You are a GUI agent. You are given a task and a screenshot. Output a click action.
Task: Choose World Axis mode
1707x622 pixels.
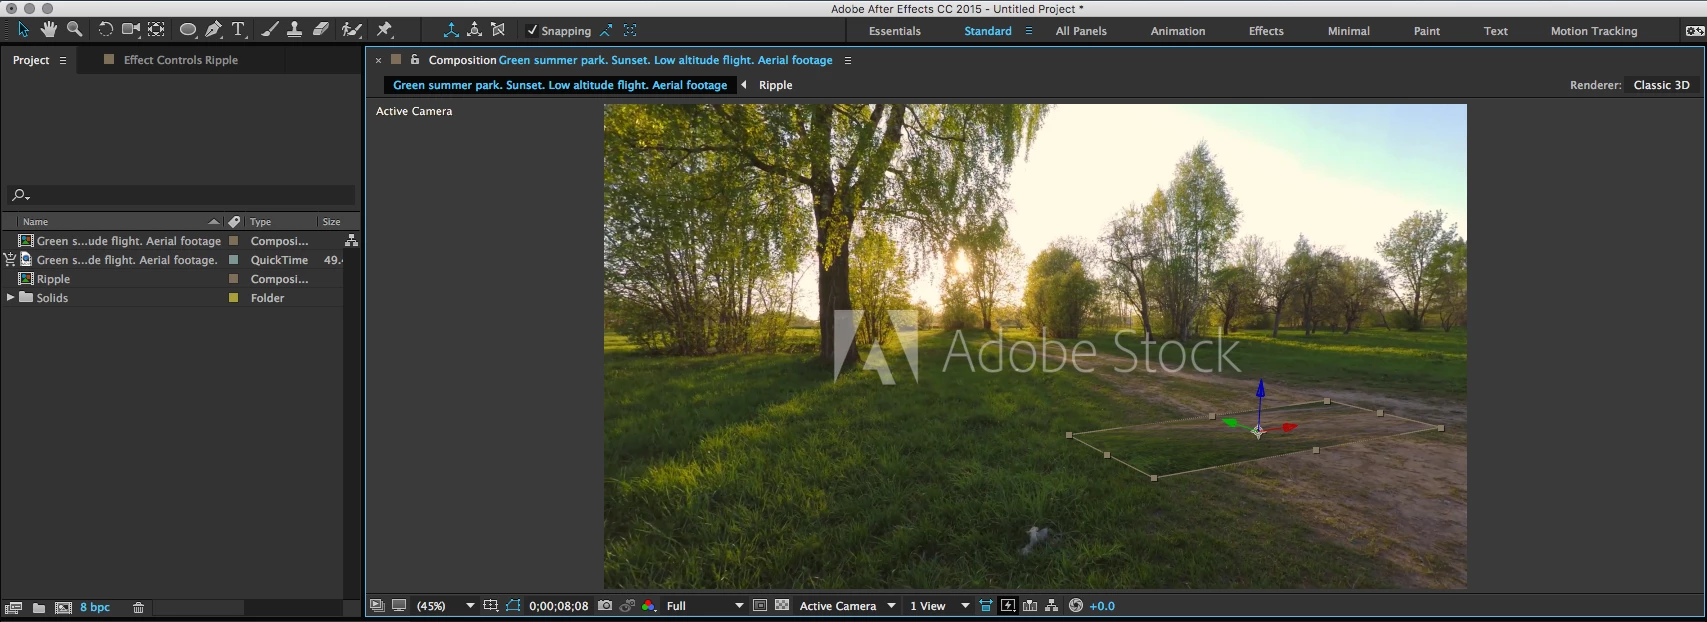475,30
